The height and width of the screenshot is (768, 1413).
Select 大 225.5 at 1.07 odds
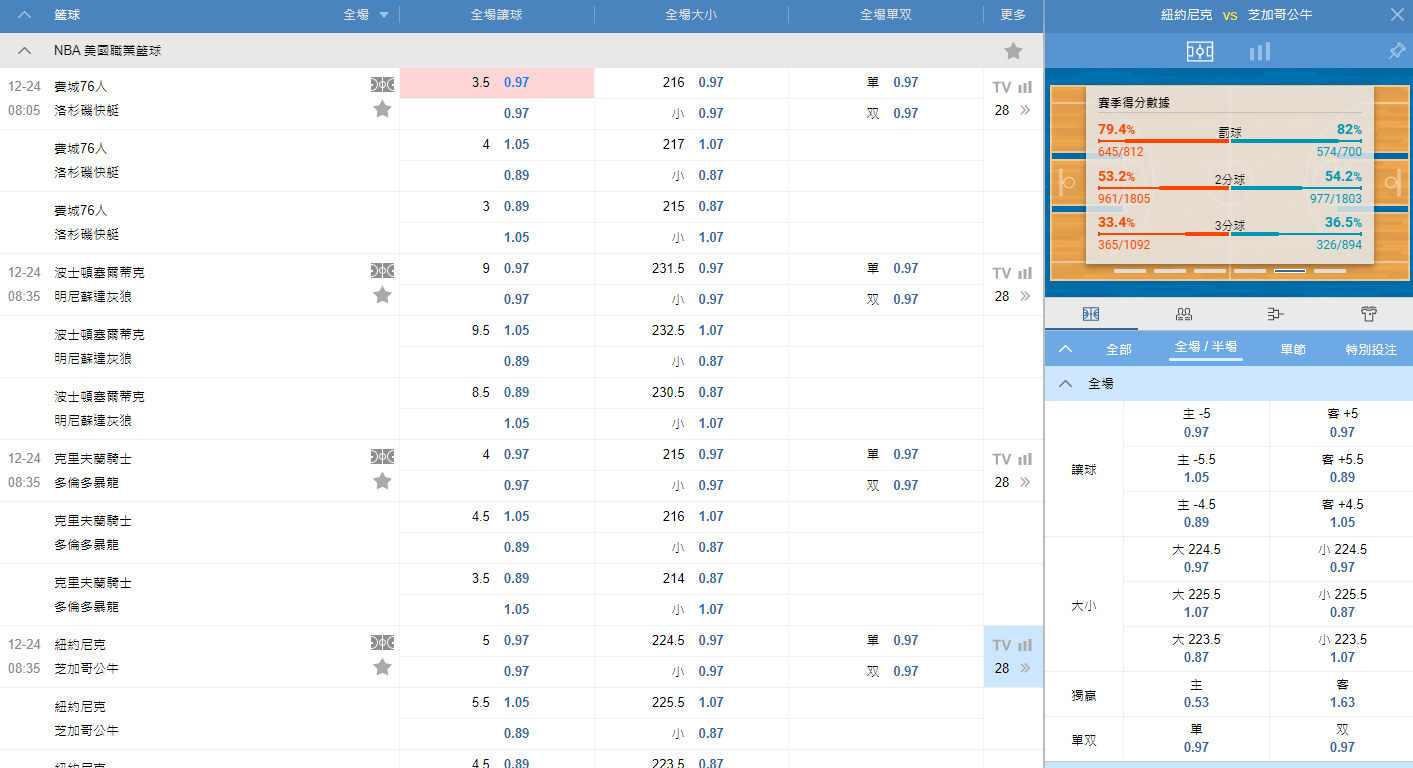coord(1196,603)
